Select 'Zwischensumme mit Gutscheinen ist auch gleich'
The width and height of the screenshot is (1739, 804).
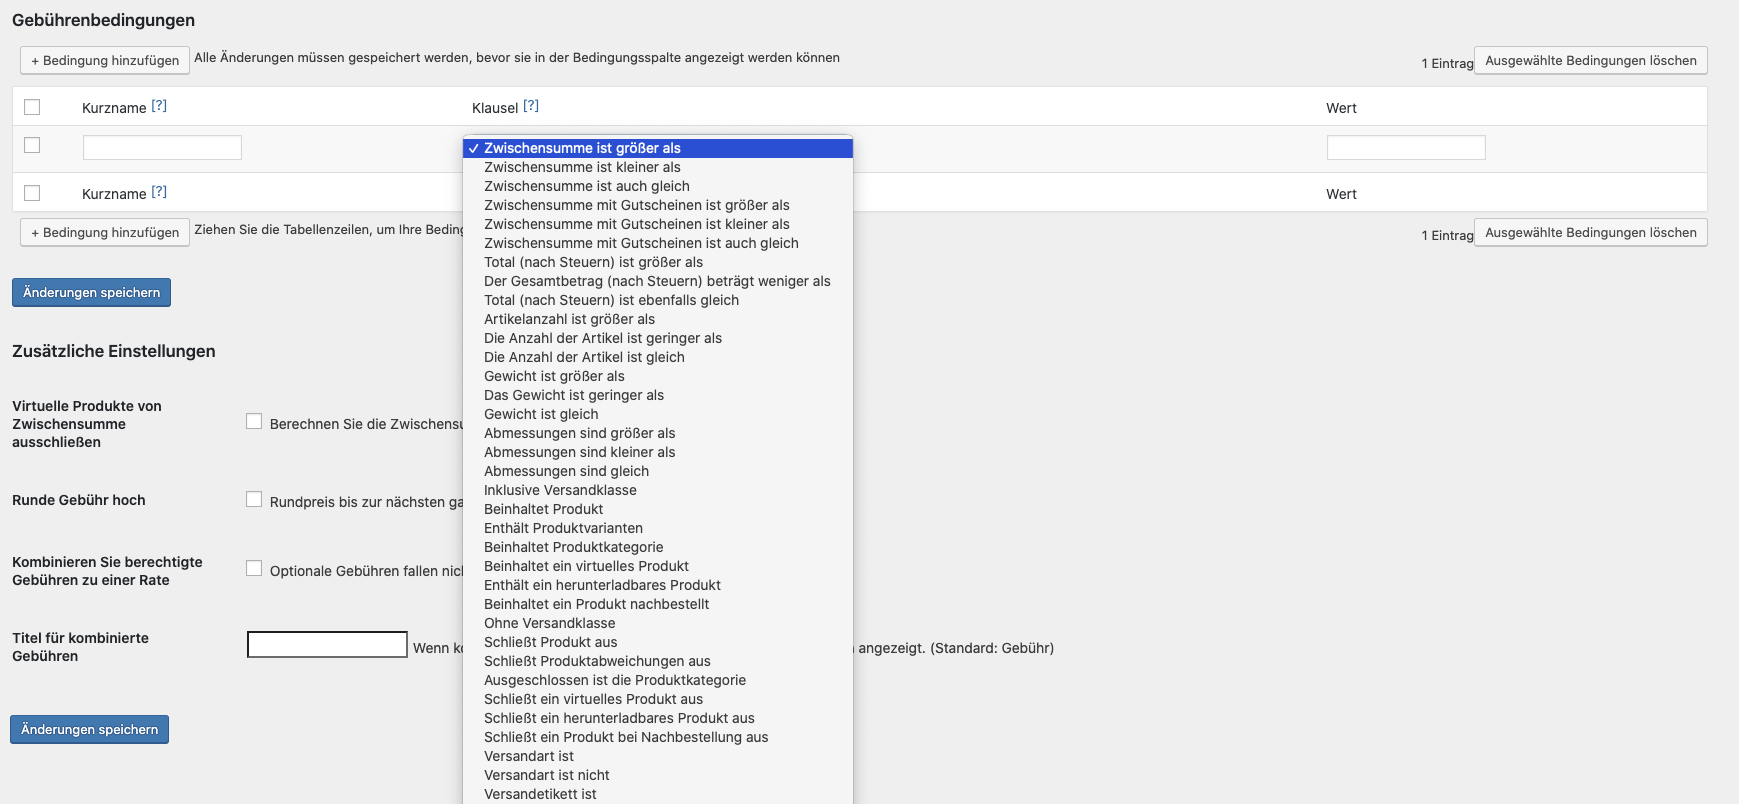click(x=658, y=243)
